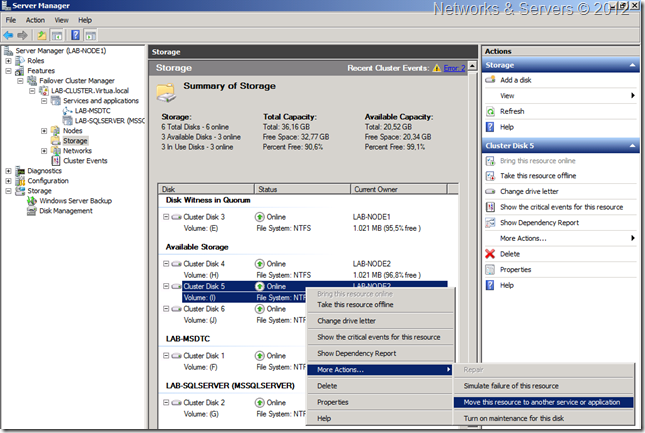This screenshot has height=433, width=645.
Task: Expand the Nodes tree item
Action: (43, 131)
